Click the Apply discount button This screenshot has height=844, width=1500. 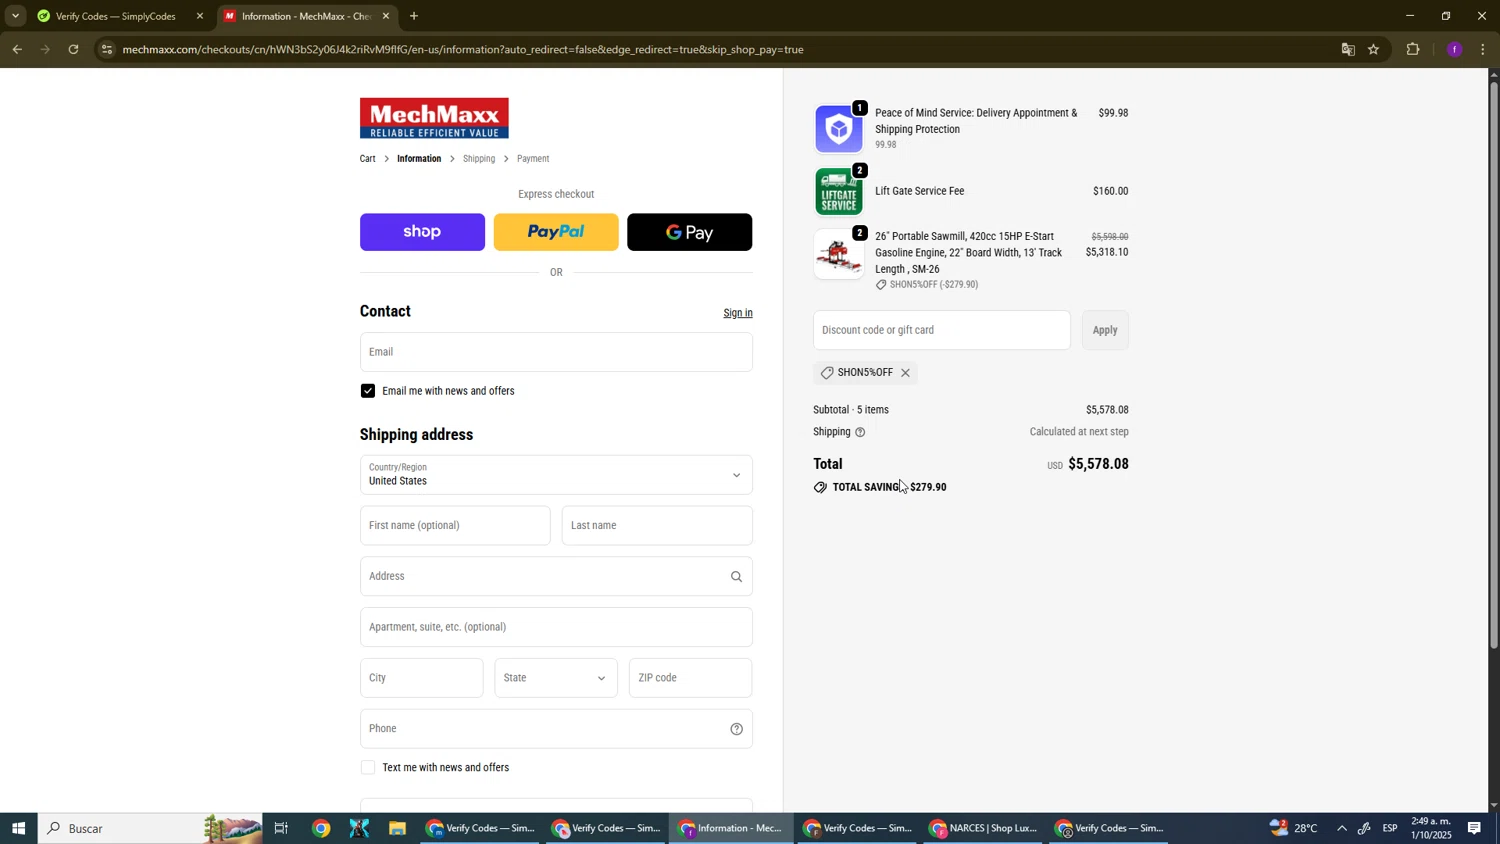pyautogui.click(x=1105, y=331)
